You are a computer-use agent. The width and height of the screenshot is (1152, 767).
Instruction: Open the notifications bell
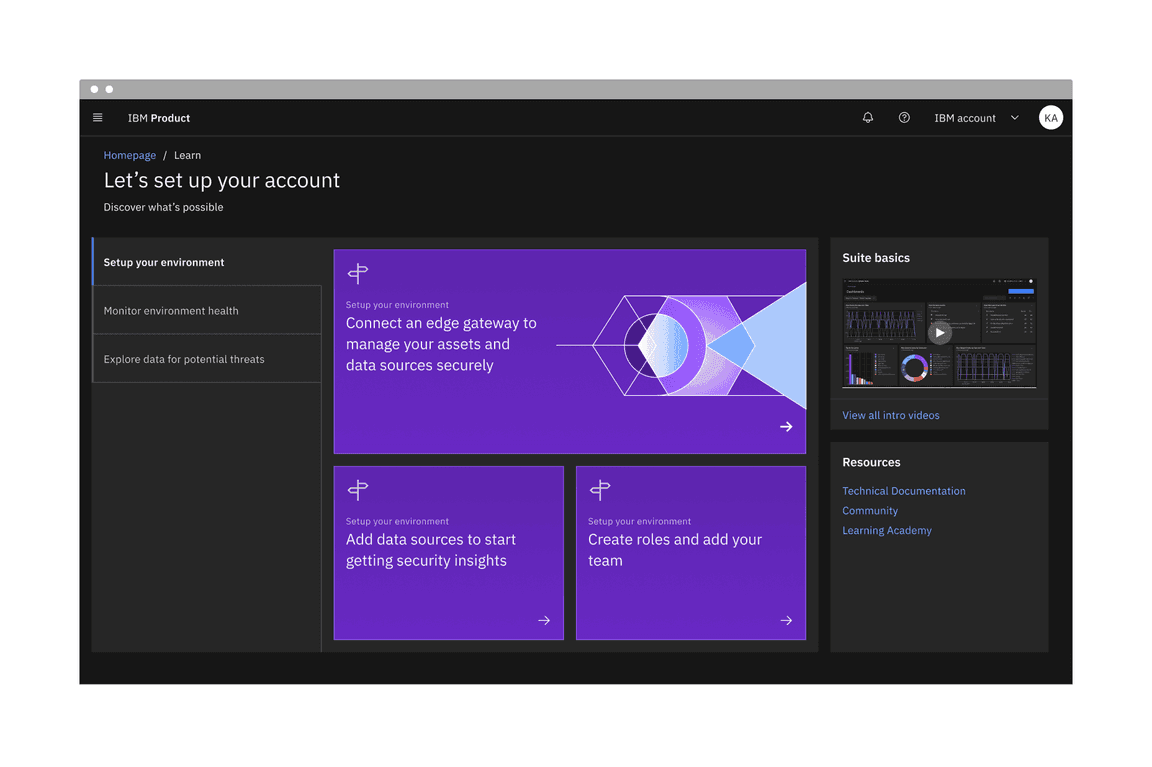[x=868, y=118]
